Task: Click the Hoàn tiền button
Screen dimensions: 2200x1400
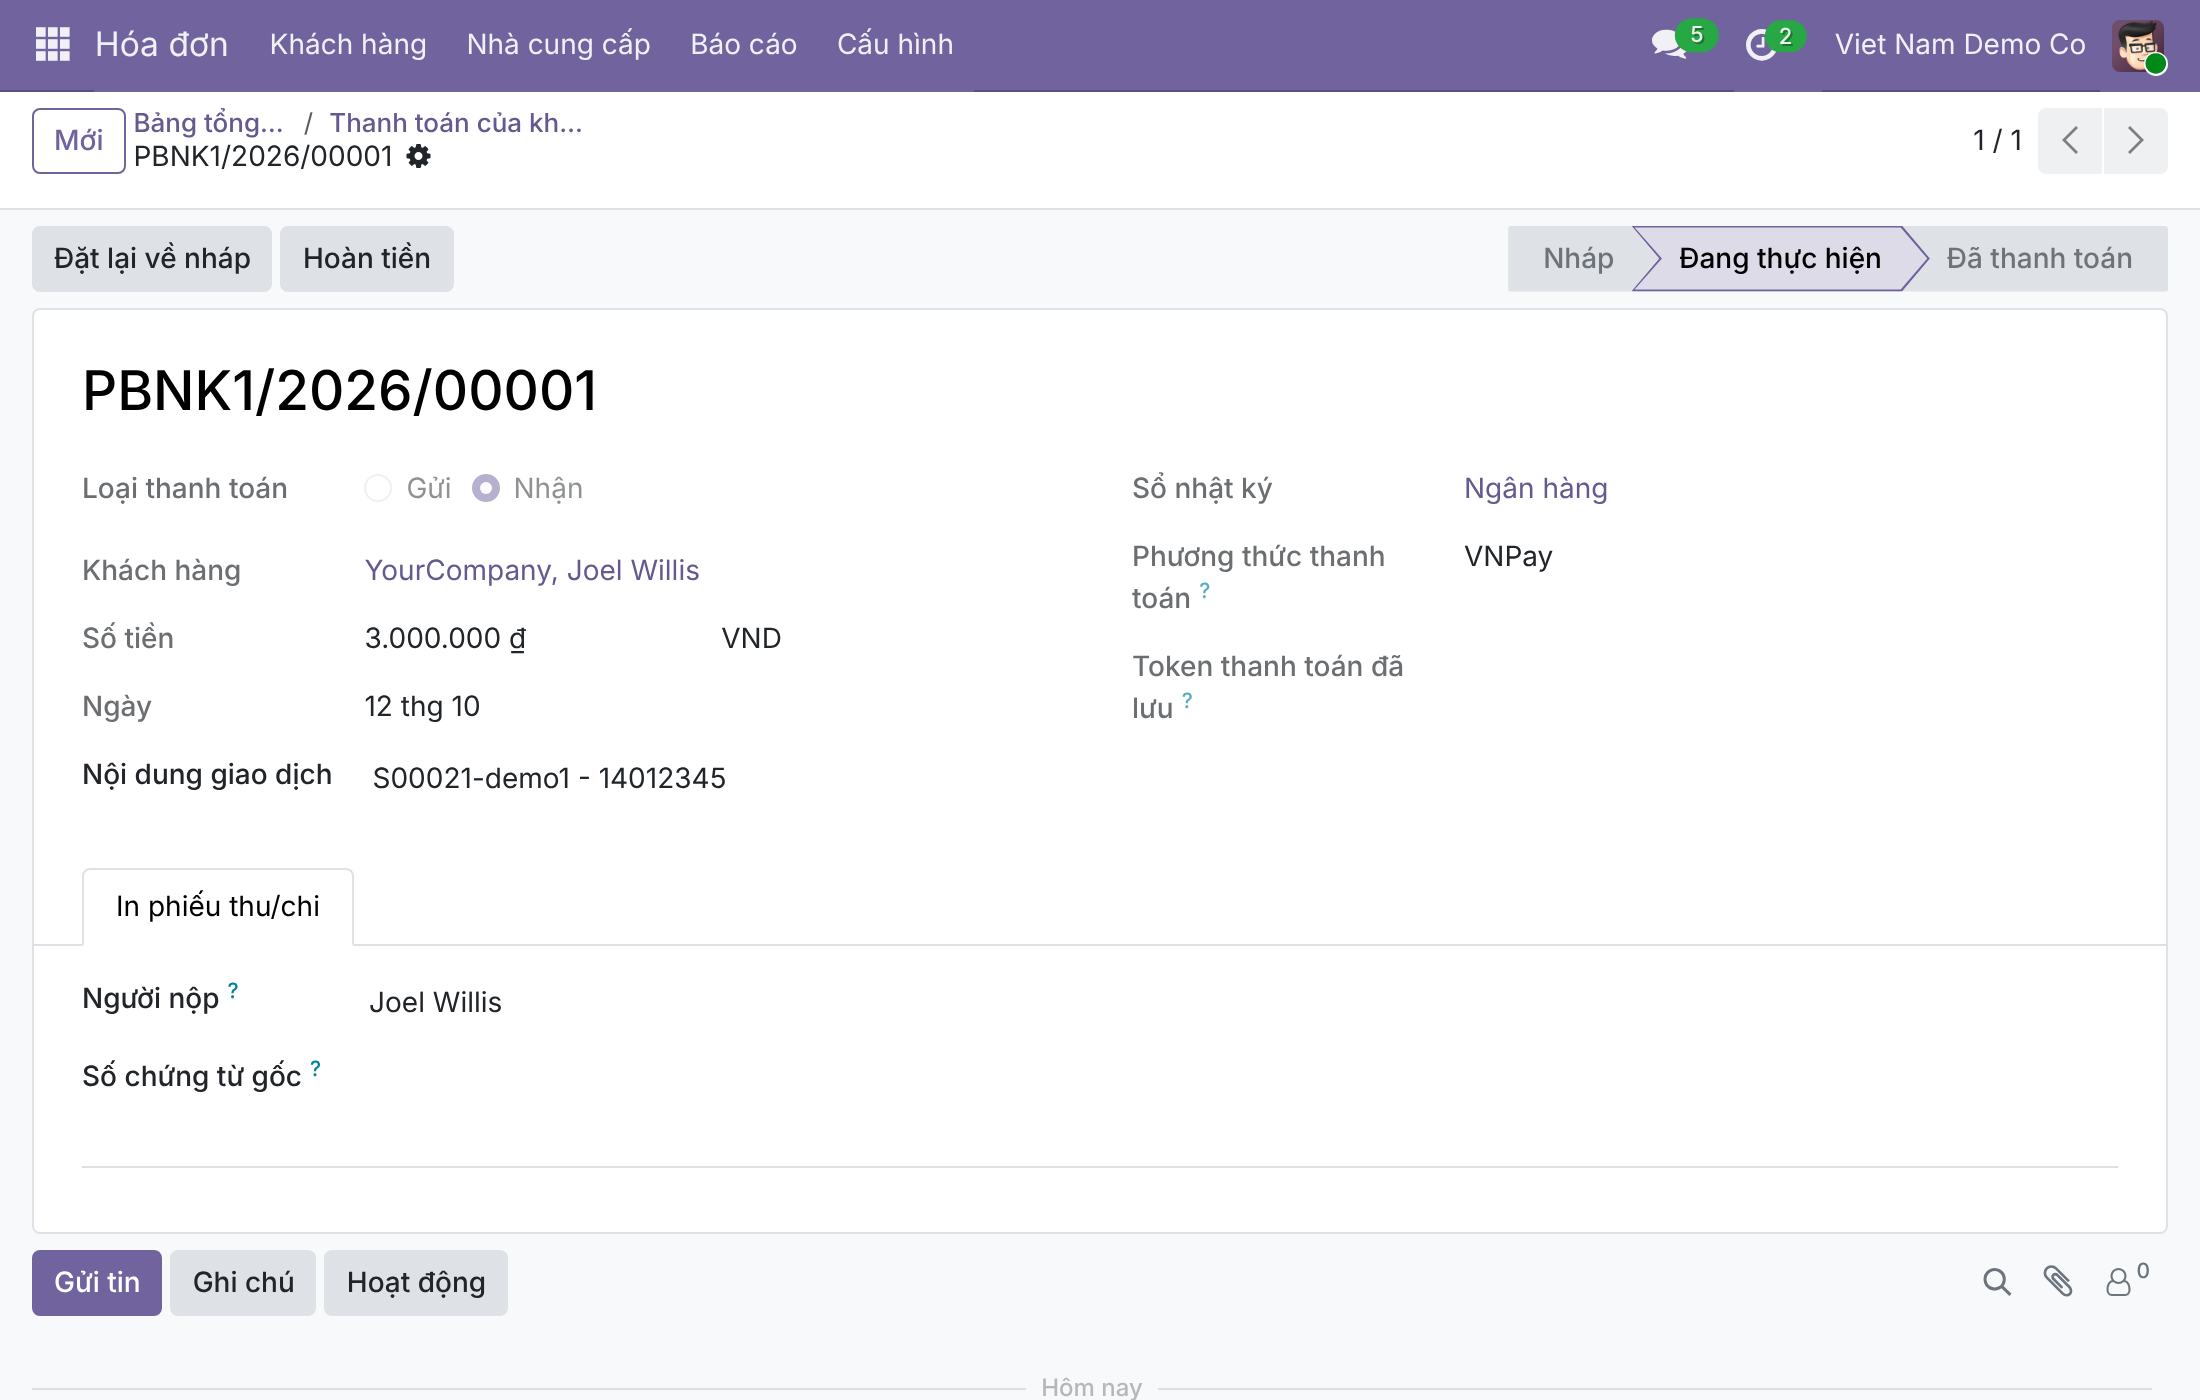Action: point(367,258)
